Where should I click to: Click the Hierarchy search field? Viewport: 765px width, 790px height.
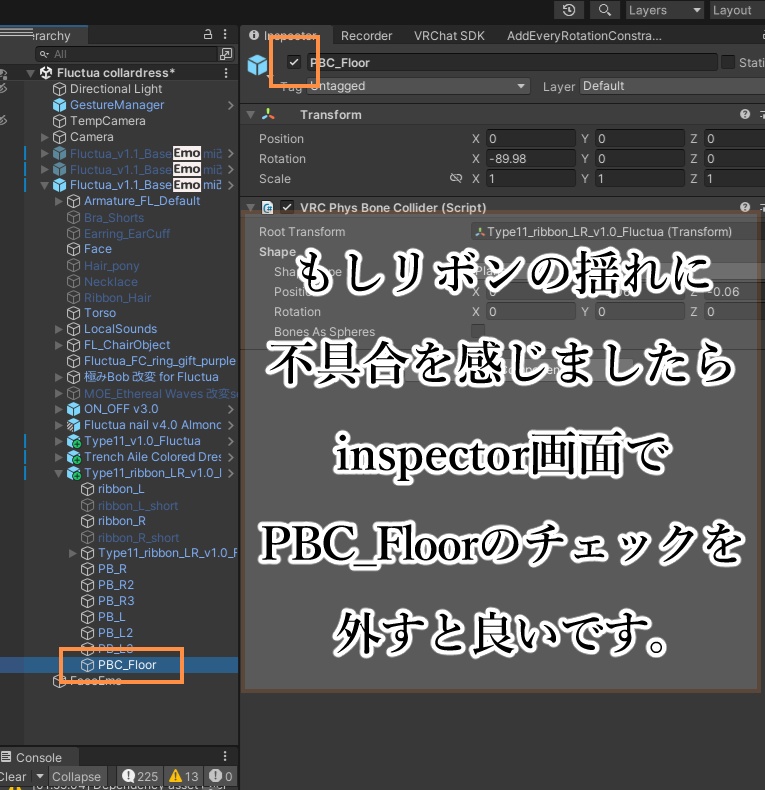pos(126,54)
